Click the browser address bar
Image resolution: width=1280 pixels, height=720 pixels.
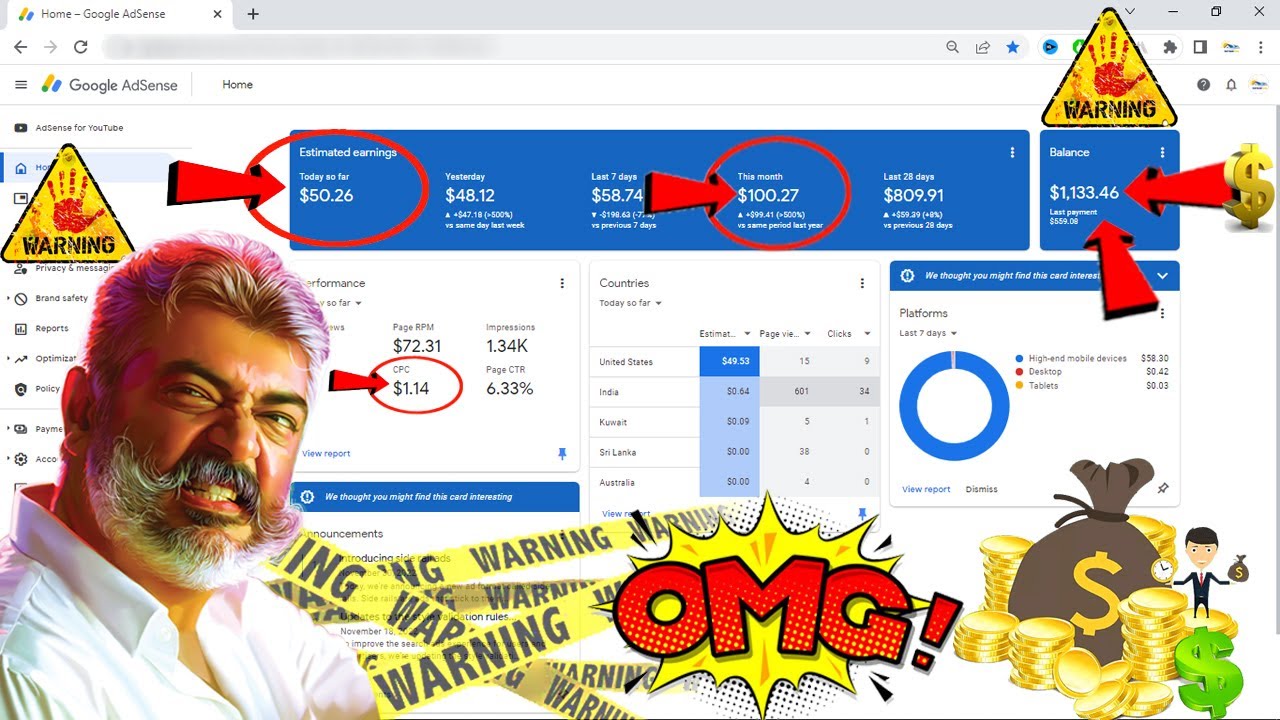(x=520, y=47)
